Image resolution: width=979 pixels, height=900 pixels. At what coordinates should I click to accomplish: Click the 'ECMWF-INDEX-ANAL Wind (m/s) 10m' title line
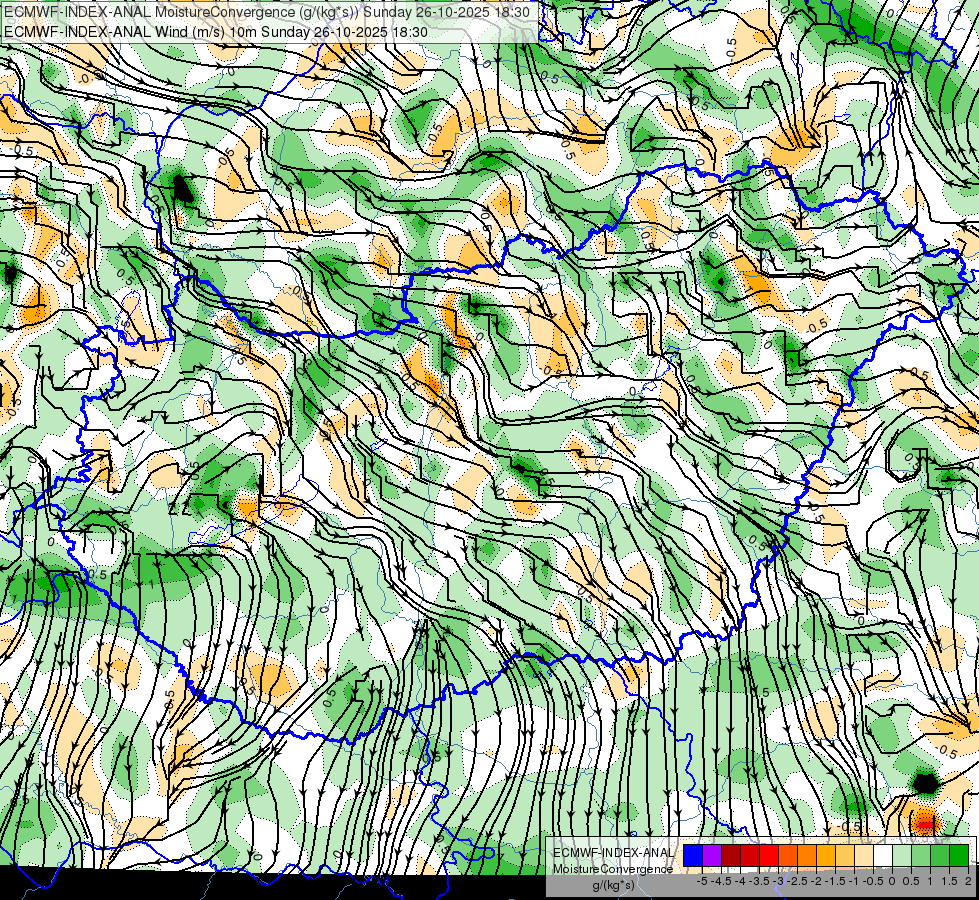click(x=216, y=31)
